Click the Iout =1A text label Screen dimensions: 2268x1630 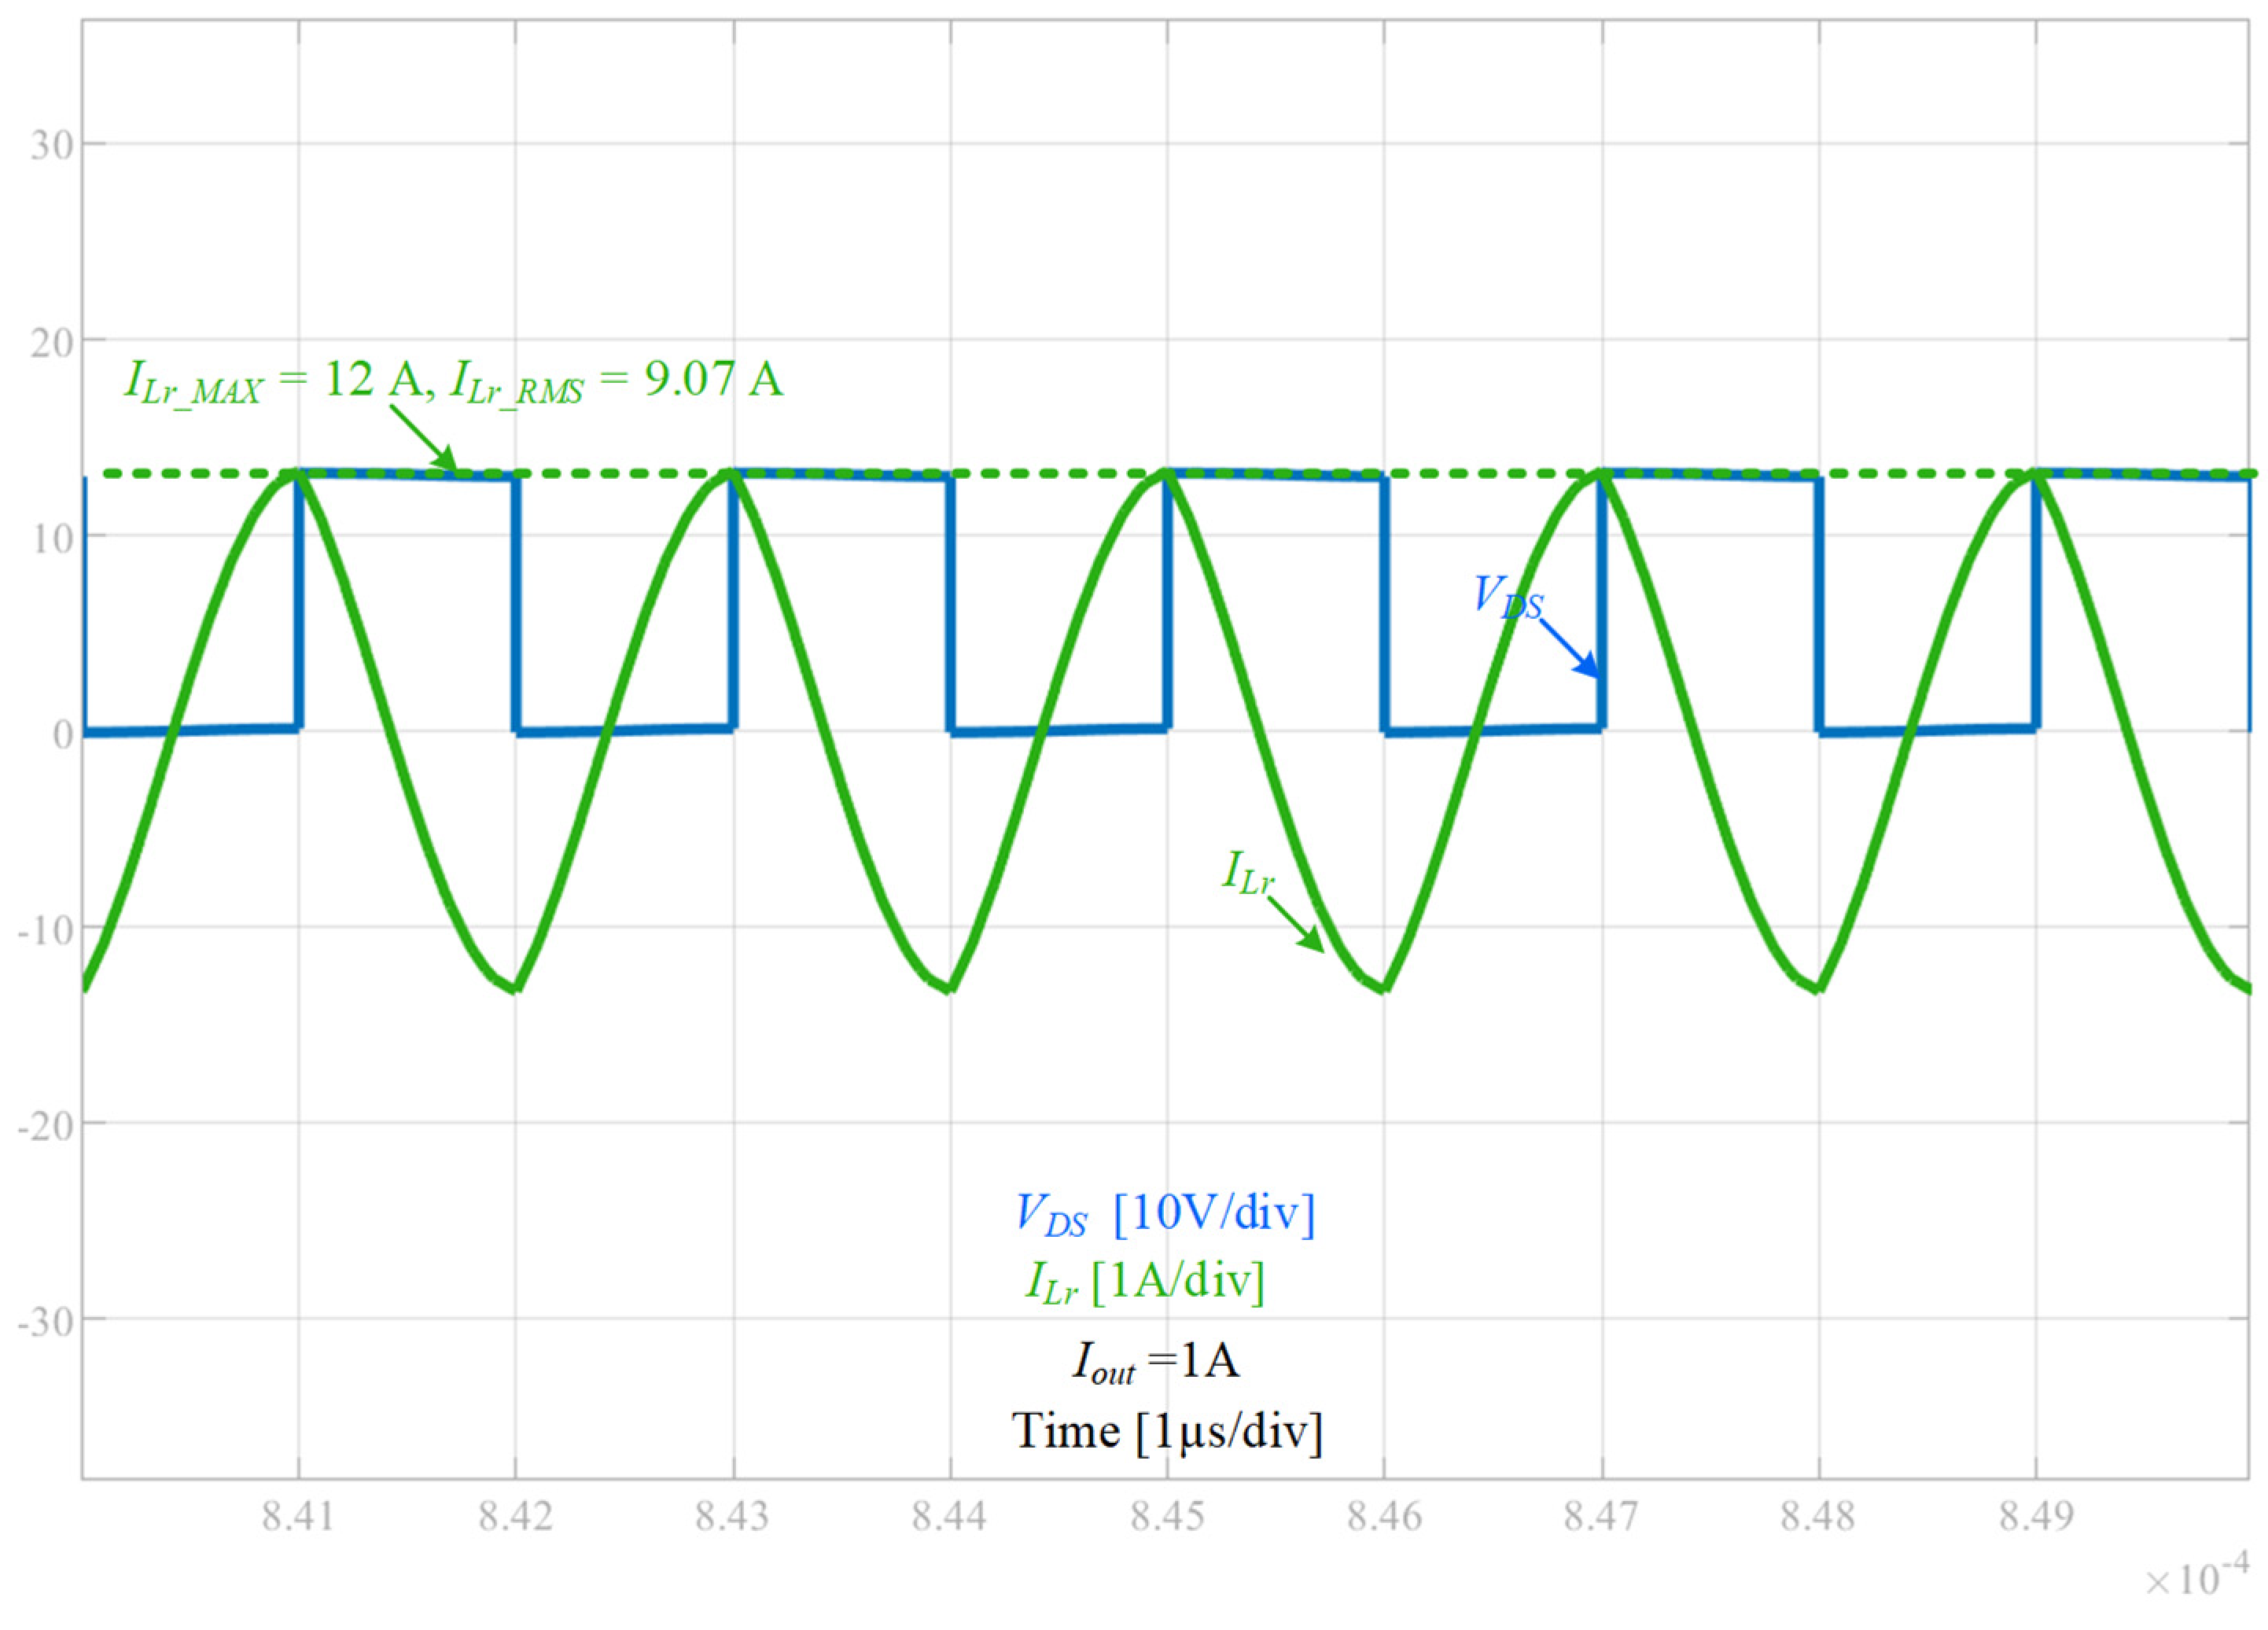1156,1361
